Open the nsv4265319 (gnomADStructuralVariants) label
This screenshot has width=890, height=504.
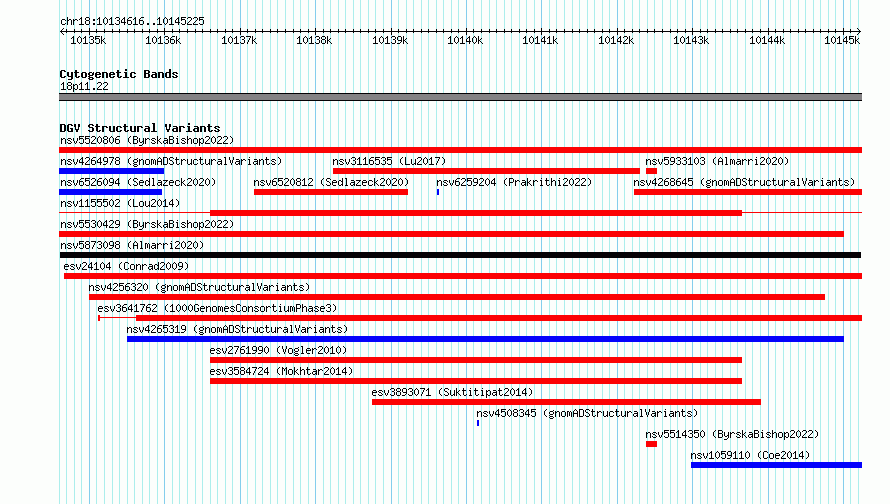point(237,329)
